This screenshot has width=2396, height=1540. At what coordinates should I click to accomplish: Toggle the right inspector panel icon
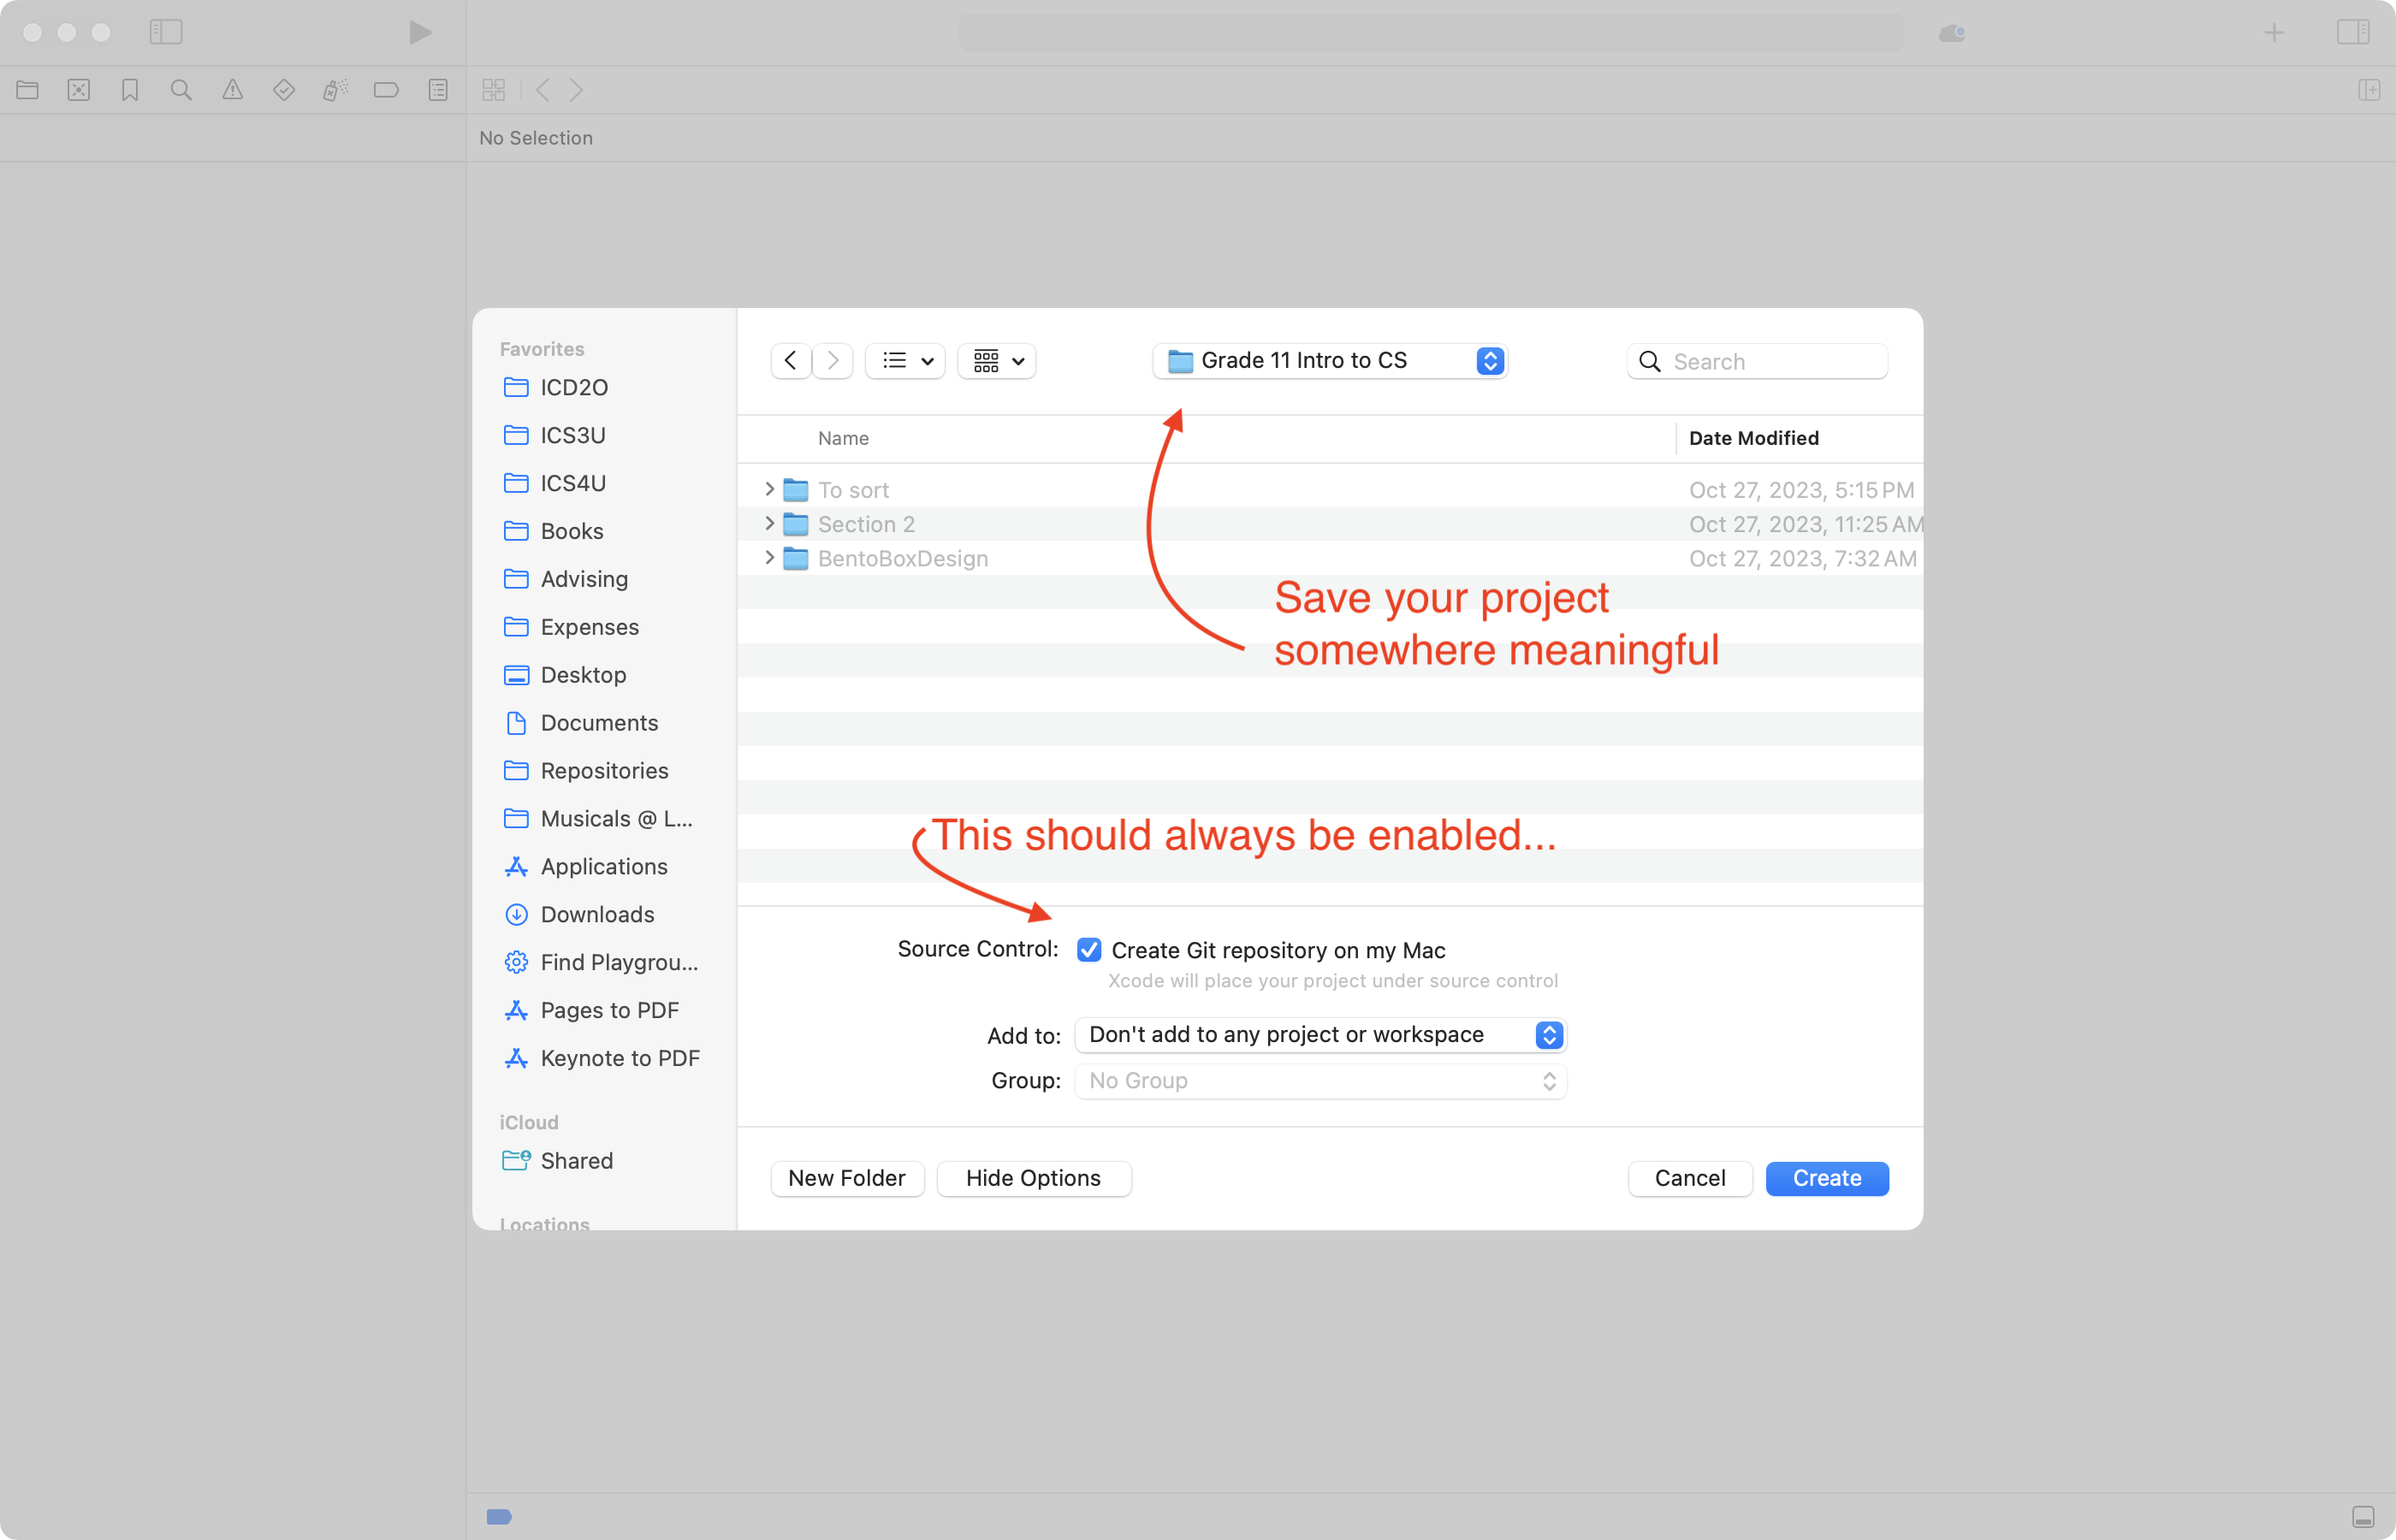point(2353,32)
